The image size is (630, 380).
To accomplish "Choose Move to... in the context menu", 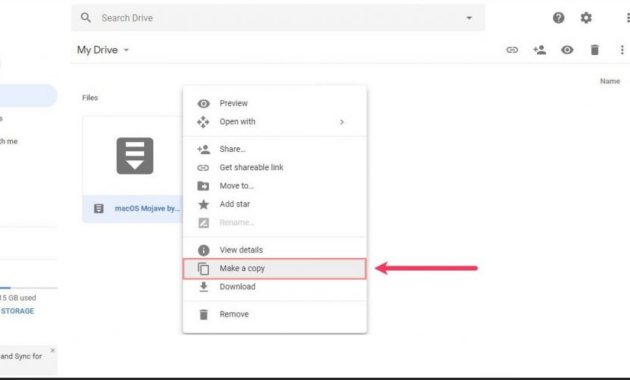I will [x=275, y=186].
